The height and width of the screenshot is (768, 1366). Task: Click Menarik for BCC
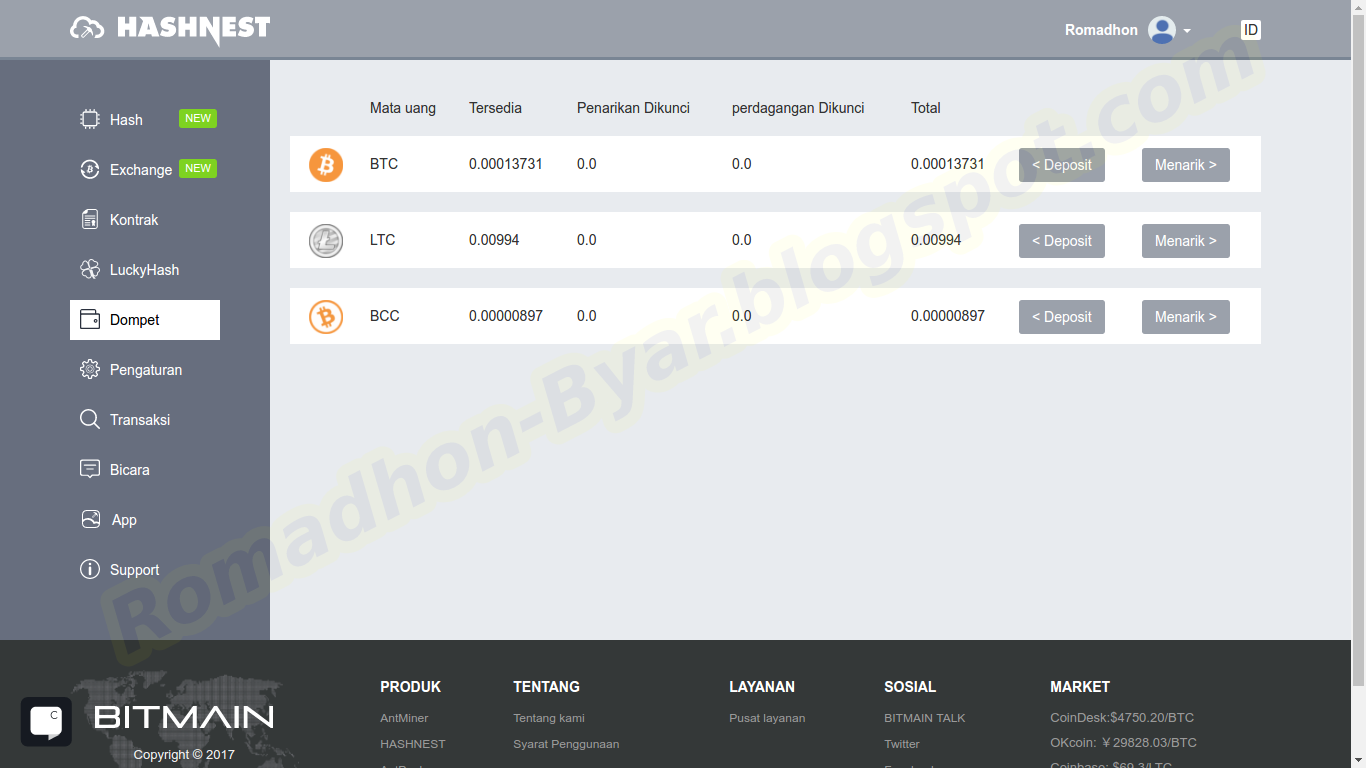[x=1186, y=317]
